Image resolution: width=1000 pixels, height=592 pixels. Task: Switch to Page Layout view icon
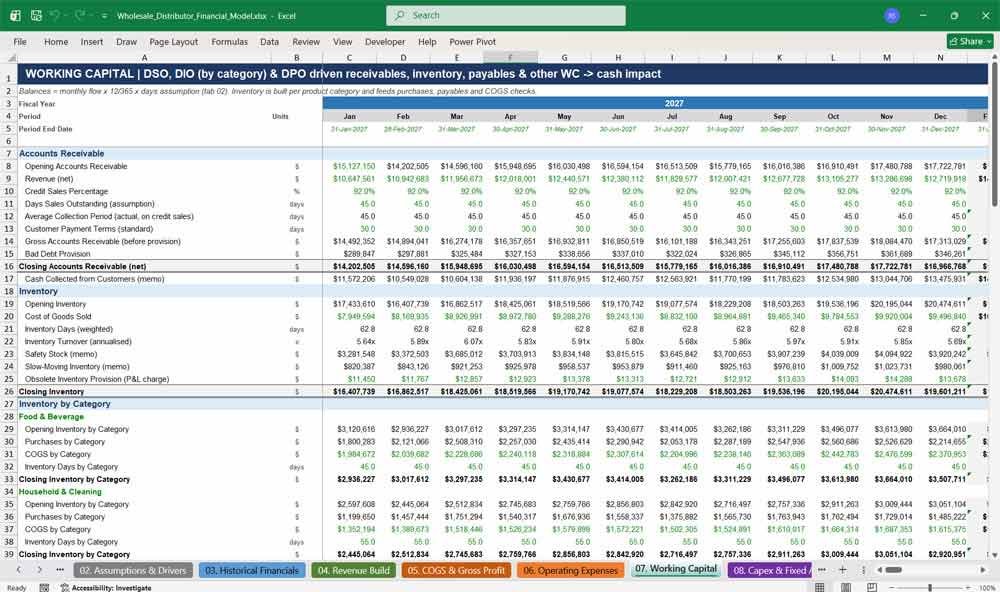846,587
